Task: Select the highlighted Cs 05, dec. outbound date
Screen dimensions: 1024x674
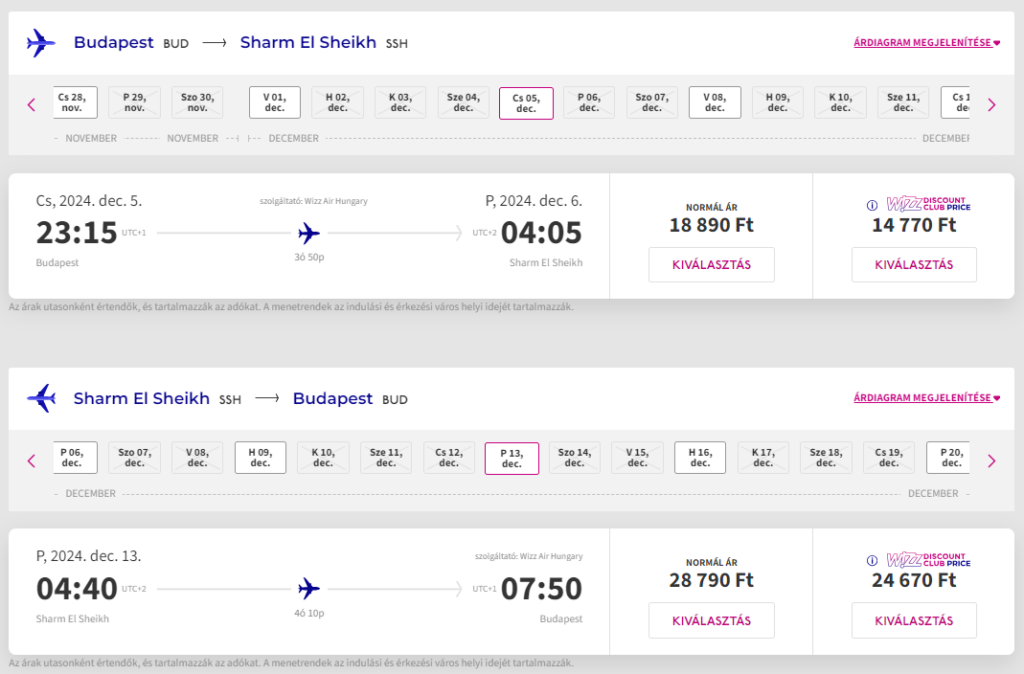Action: [526, 103]
